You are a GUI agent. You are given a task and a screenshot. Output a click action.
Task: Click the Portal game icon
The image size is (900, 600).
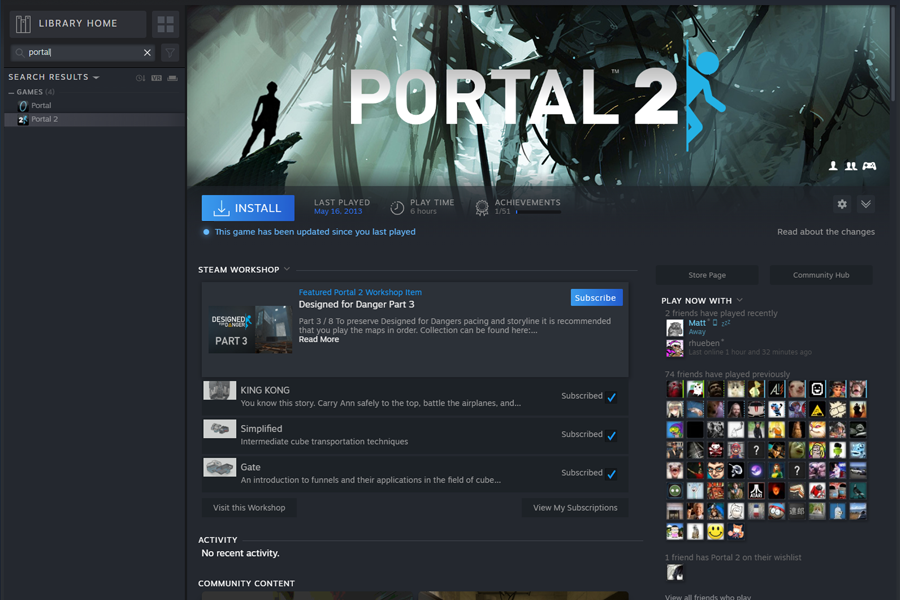pyautogui.click(x=23, y=106)
